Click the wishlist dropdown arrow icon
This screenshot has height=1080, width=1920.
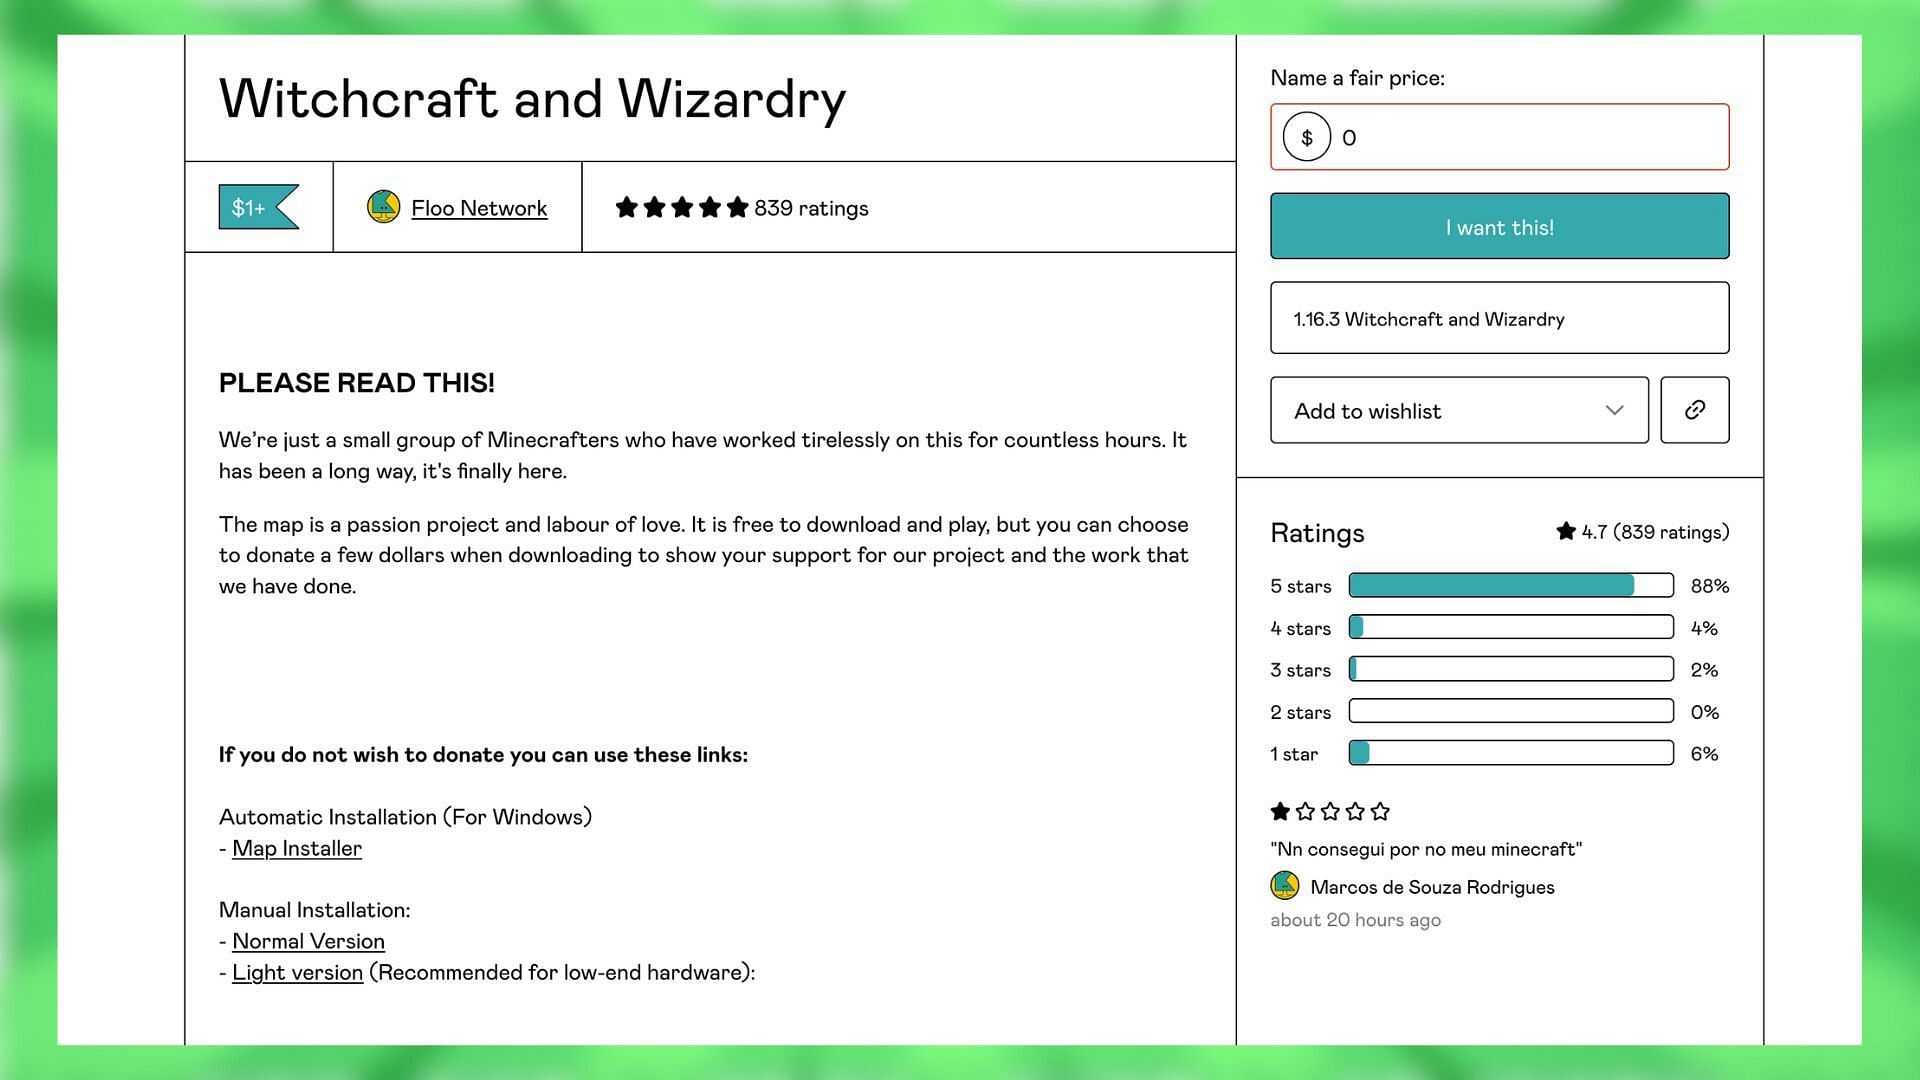(1613, 409)
